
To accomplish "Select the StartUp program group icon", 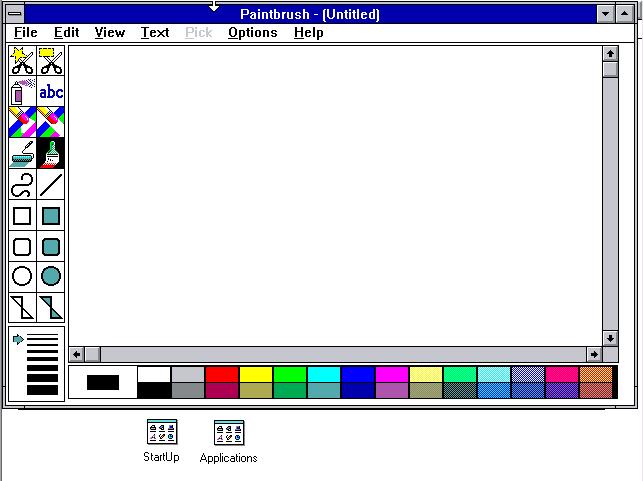I will [x=161, y=432].
